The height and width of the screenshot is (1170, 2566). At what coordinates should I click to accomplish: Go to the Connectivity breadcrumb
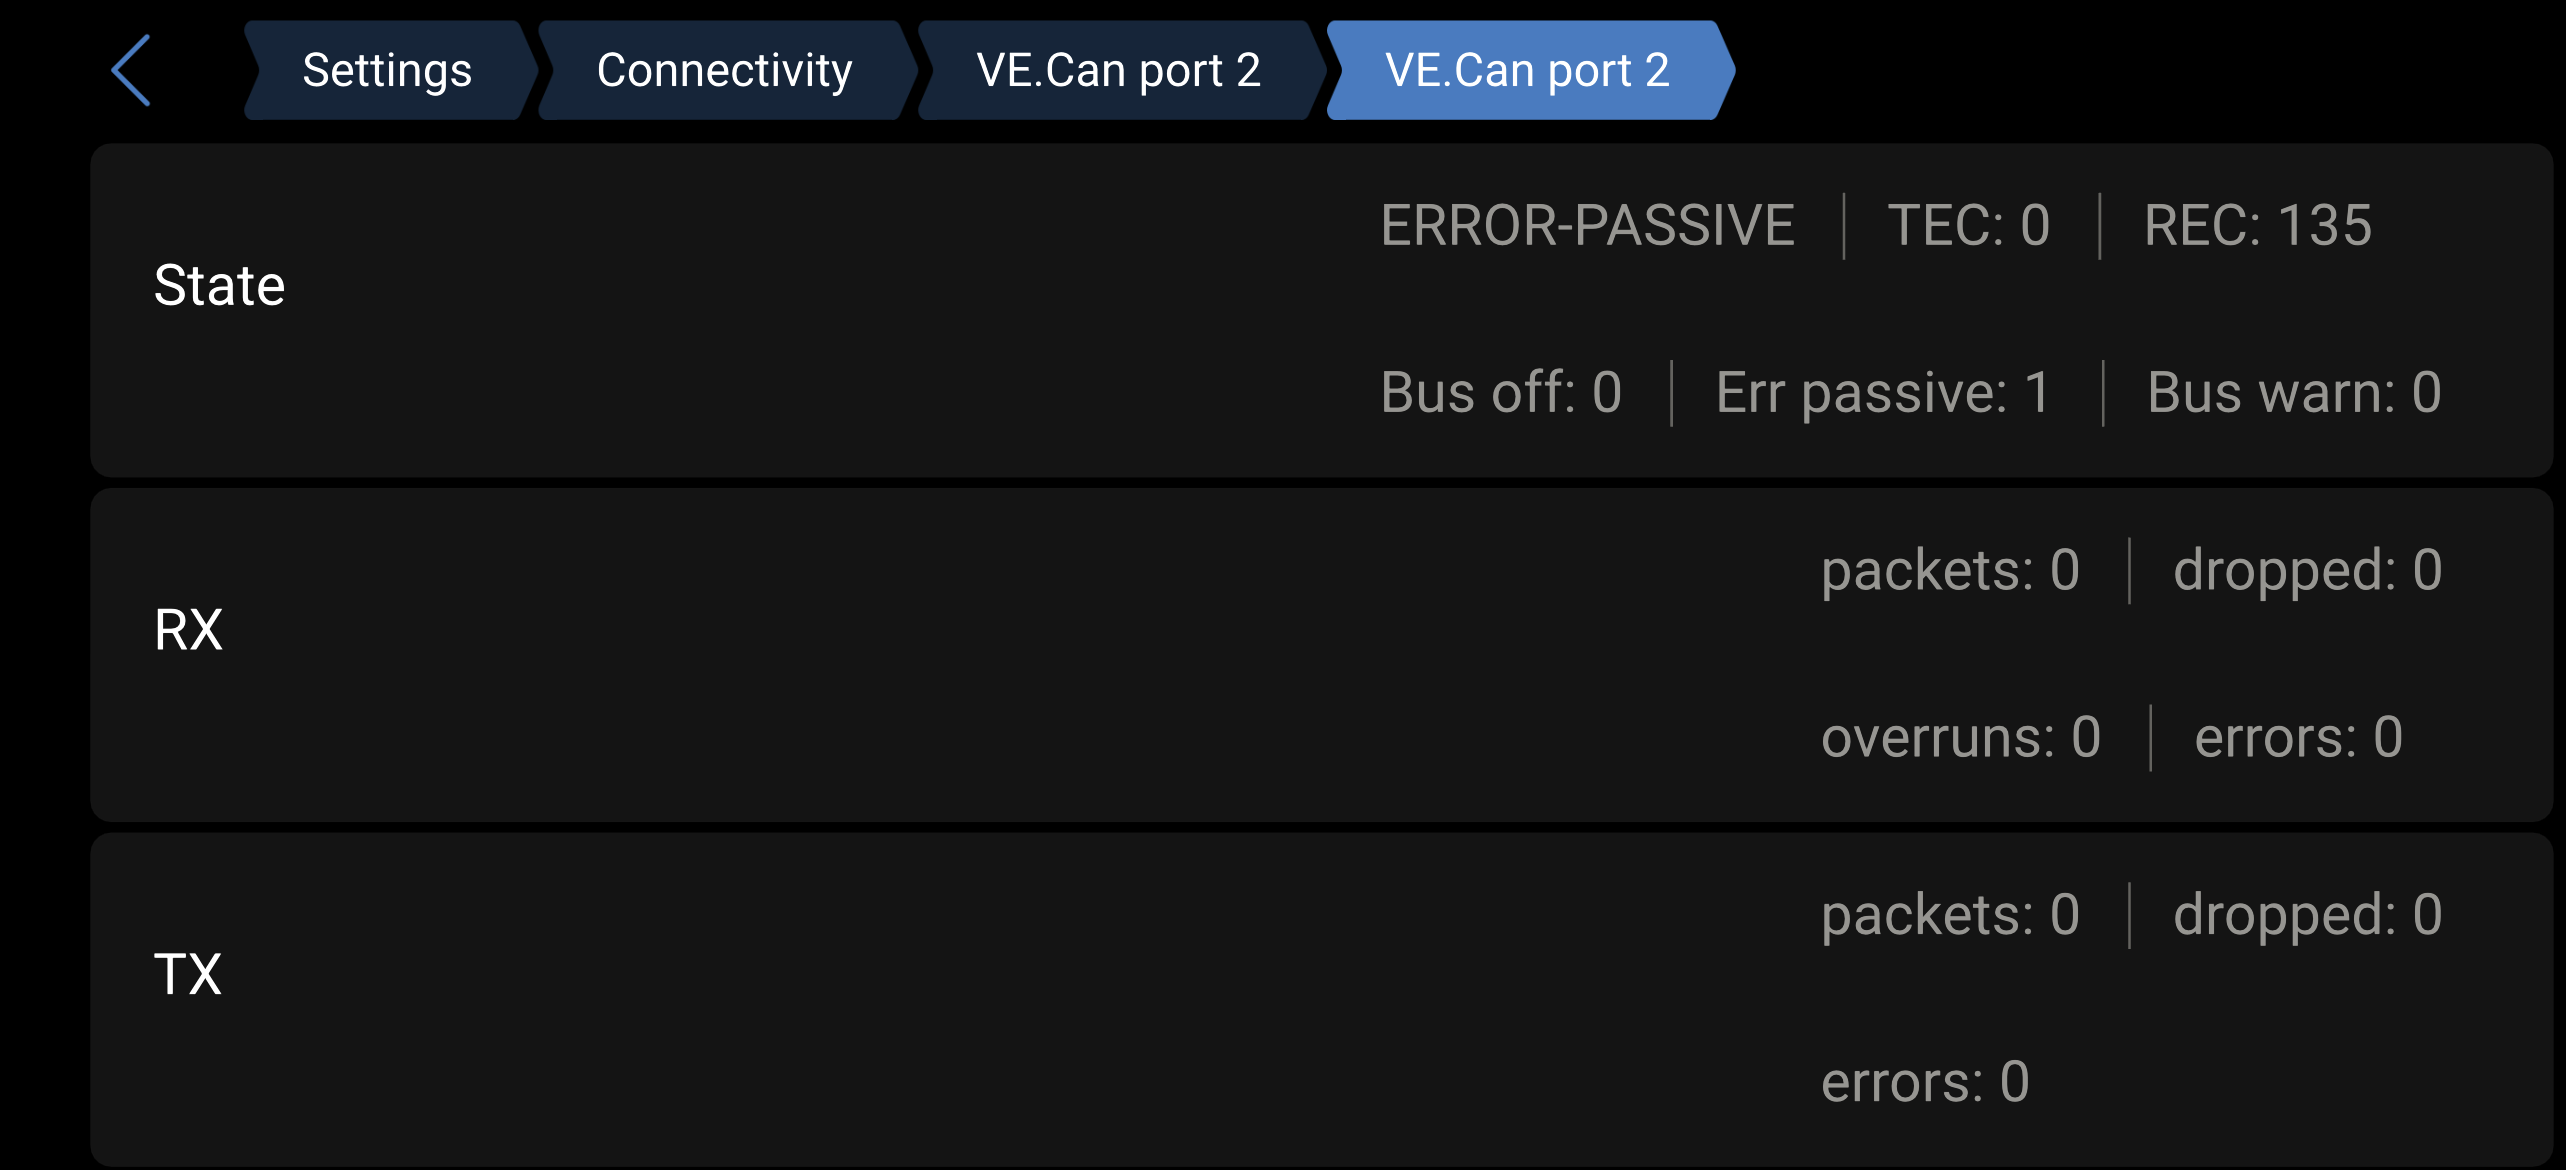[x=725, y=70]
